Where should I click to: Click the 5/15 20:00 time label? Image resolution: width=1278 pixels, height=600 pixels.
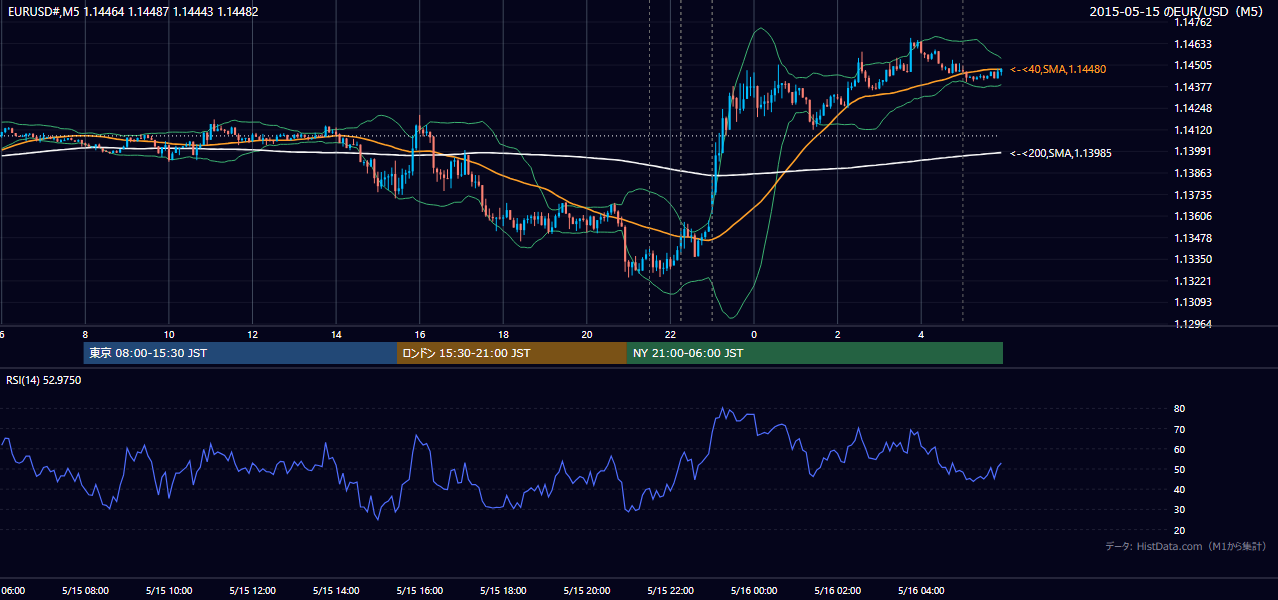[x=586, y=591]
